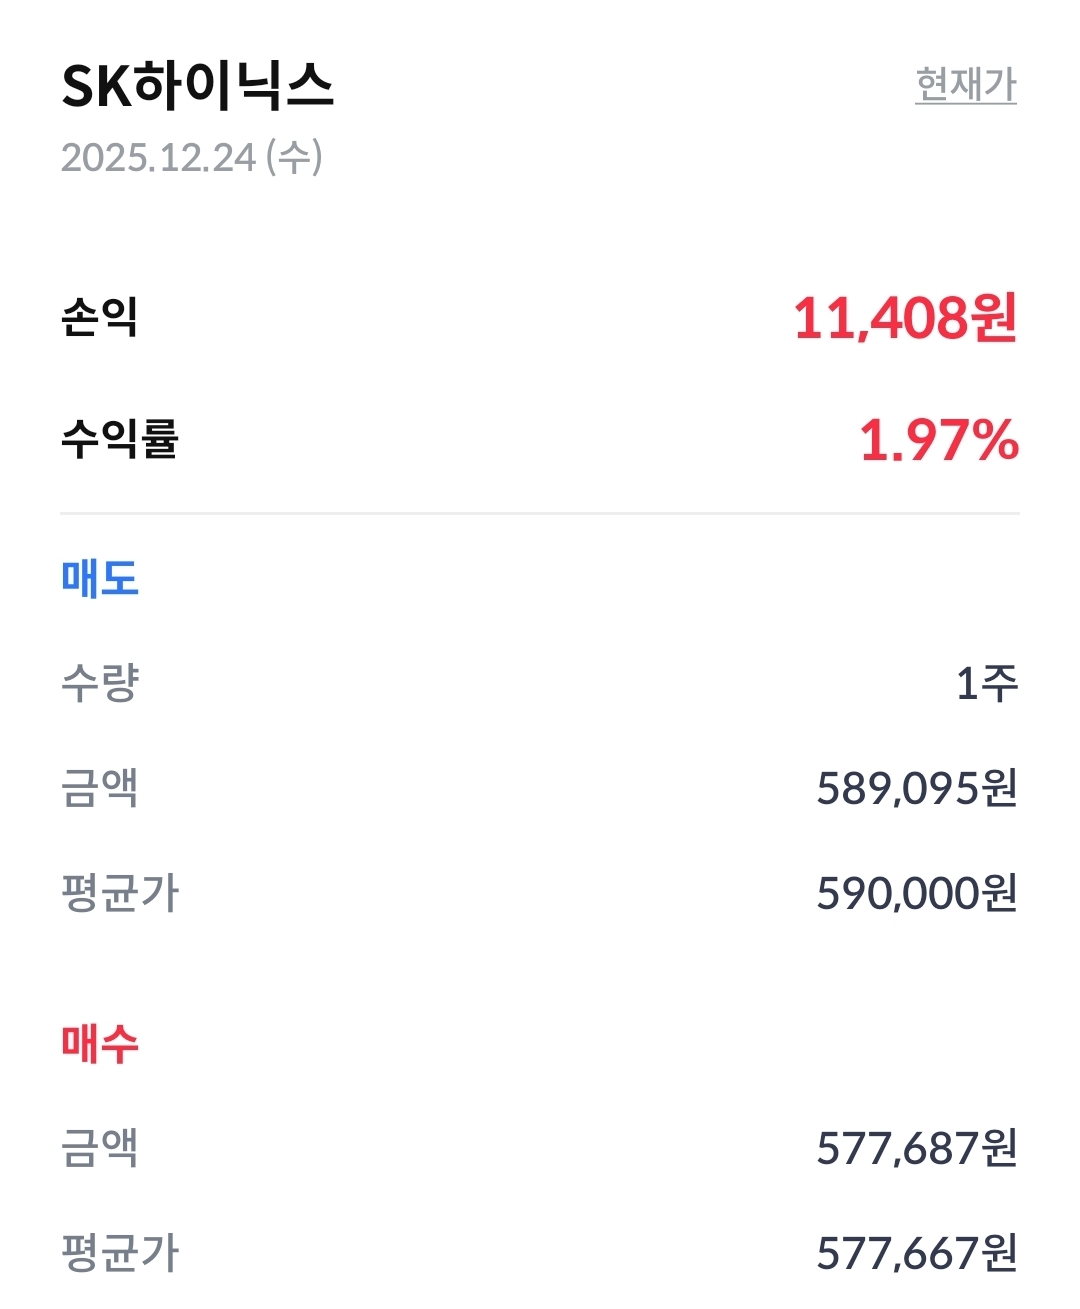Select the date 2025.12.24 (수)

(x=191, y=157)
